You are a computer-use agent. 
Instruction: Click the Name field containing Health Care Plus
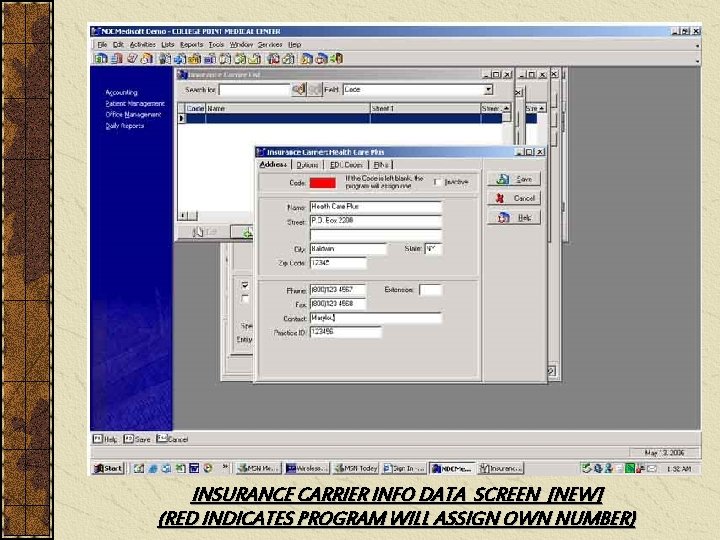[x=376, y=207]
